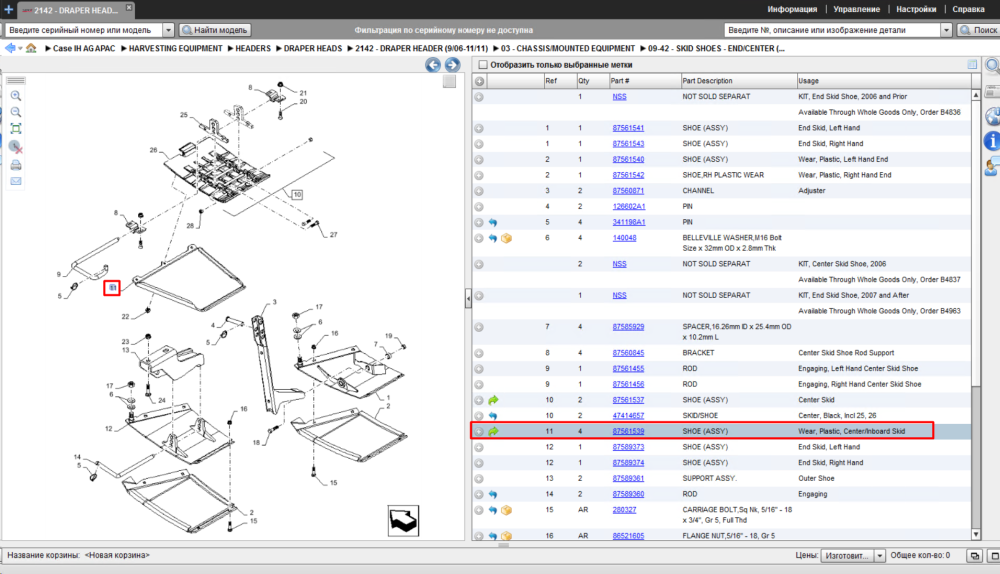Open the Управление menu
The width and height of the screenshot is (1000, 574).
[857, 10]
